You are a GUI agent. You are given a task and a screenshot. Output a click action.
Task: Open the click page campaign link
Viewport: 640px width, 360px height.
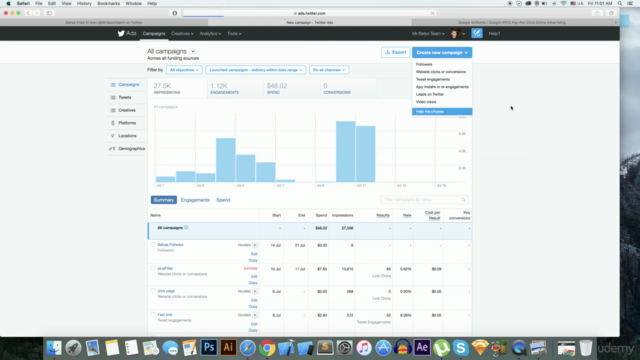point(166,291)
